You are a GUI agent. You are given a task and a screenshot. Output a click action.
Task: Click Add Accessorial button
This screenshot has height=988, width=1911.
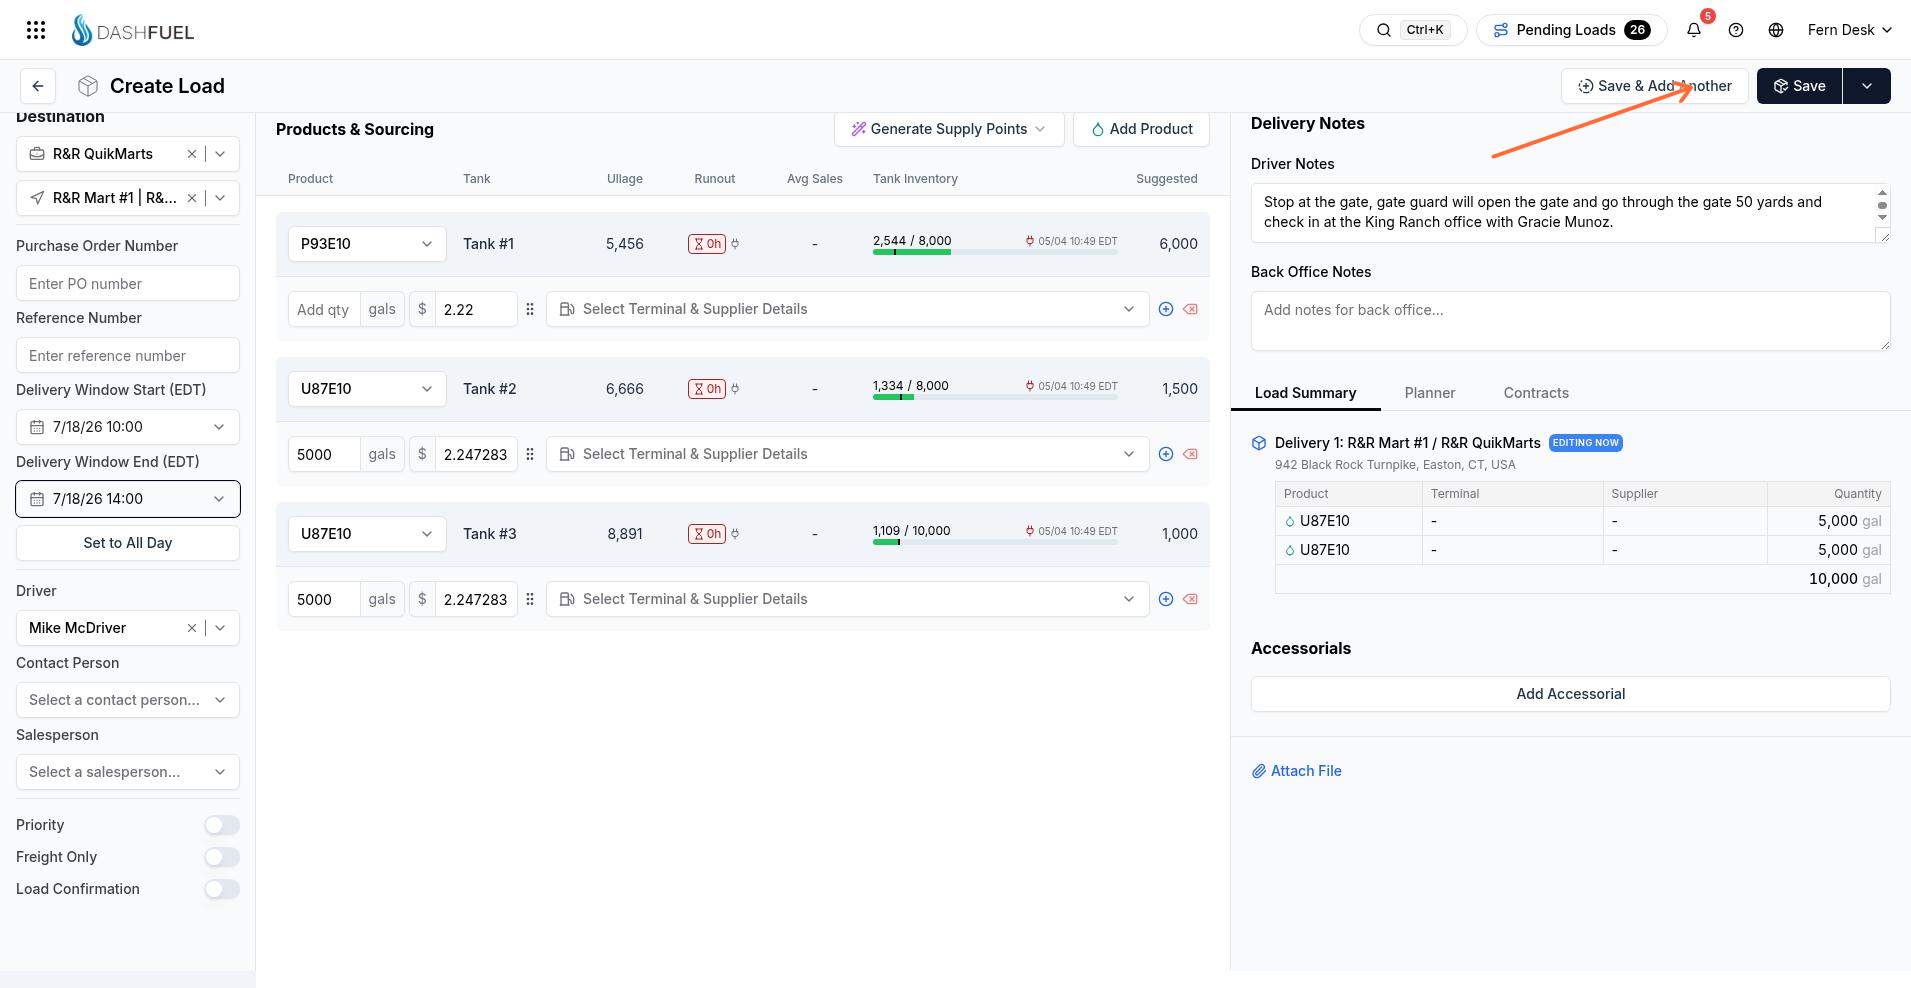tap(1570, 694)
